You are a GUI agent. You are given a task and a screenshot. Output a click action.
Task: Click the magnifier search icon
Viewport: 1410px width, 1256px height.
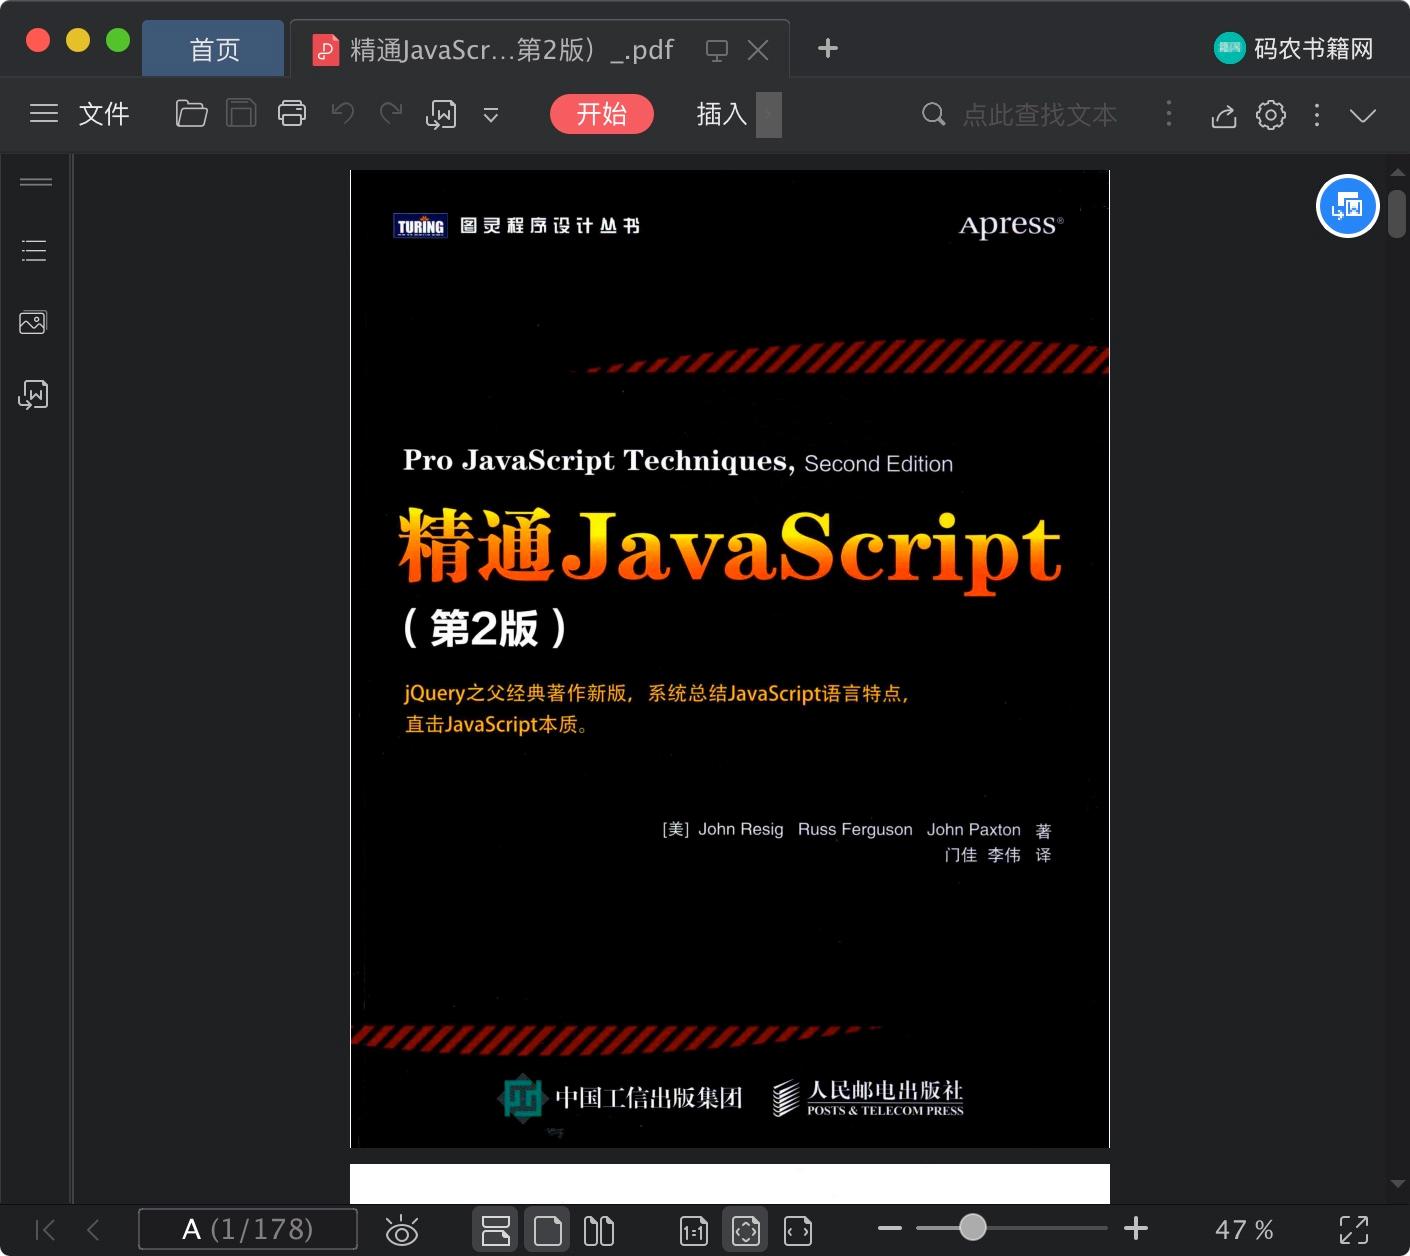tap(934, 115)
